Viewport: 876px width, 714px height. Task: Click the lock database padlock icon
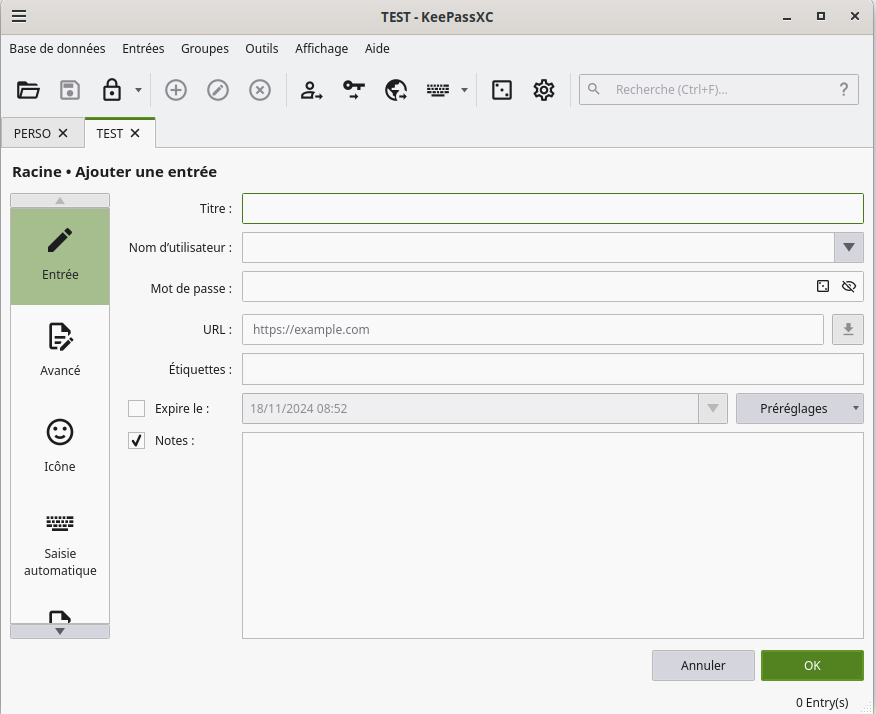click(112, 90)
